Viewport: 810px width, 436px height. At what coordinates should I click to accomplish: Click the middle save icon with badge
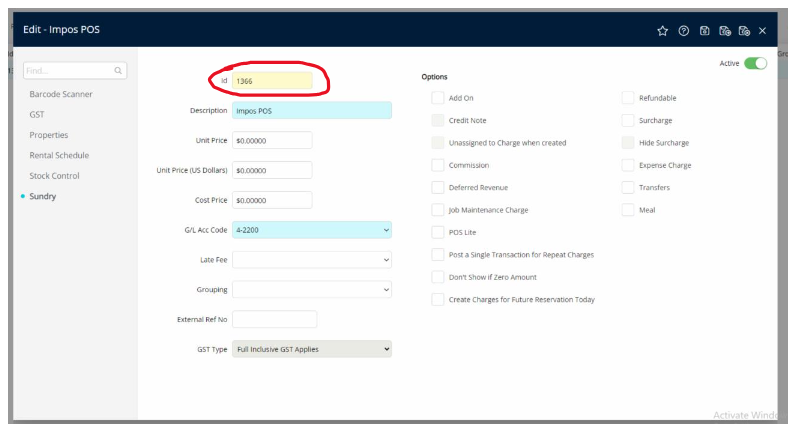[x=725, y=31]
